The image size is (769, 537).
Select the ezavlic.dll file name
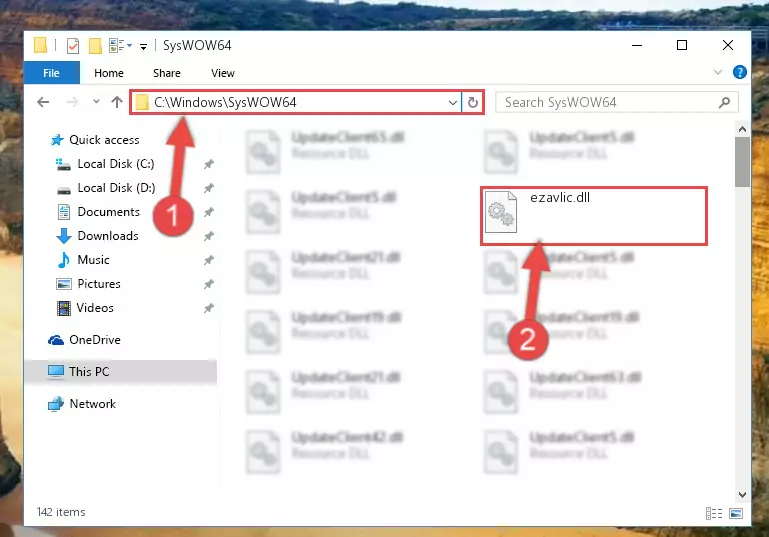click(560, 198)
